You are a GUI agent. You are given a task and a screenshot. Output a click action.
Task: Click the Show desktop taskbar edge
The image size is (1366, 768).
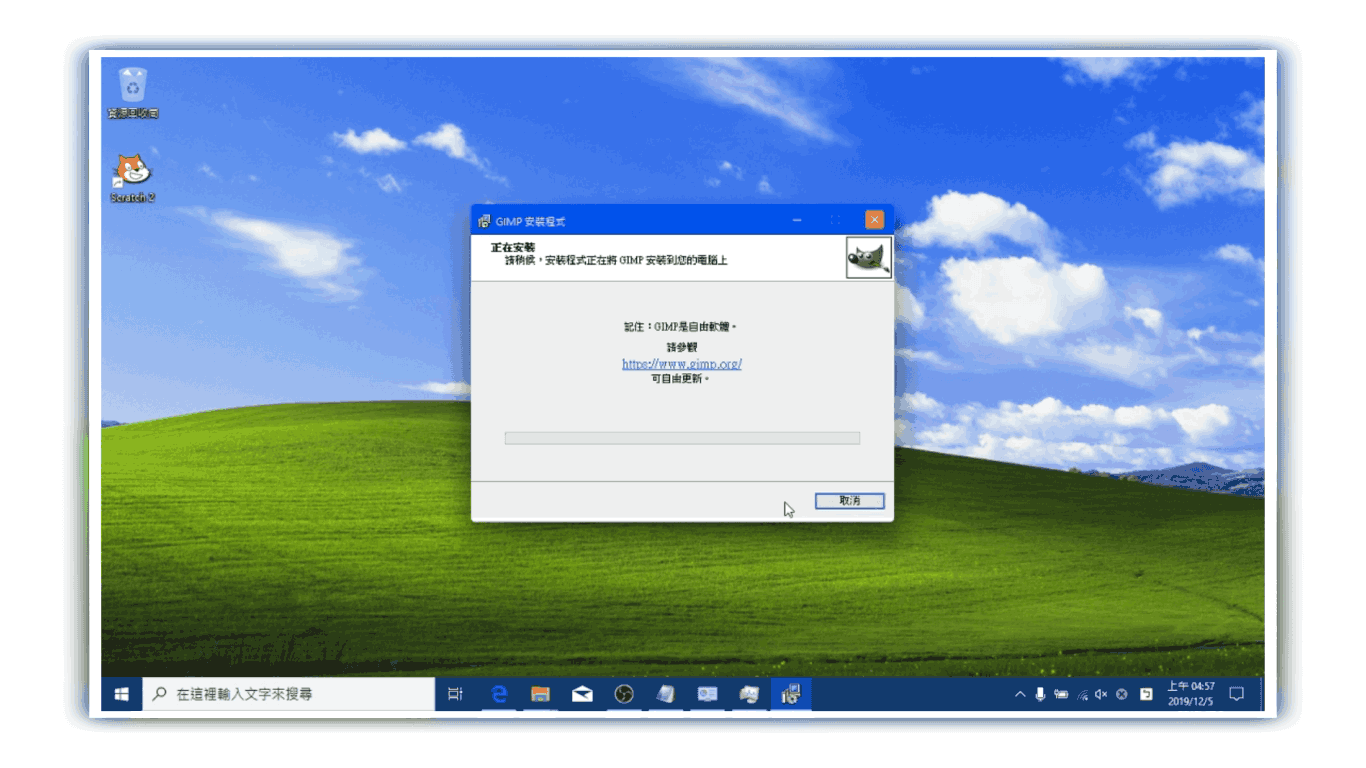[1261, 694]
